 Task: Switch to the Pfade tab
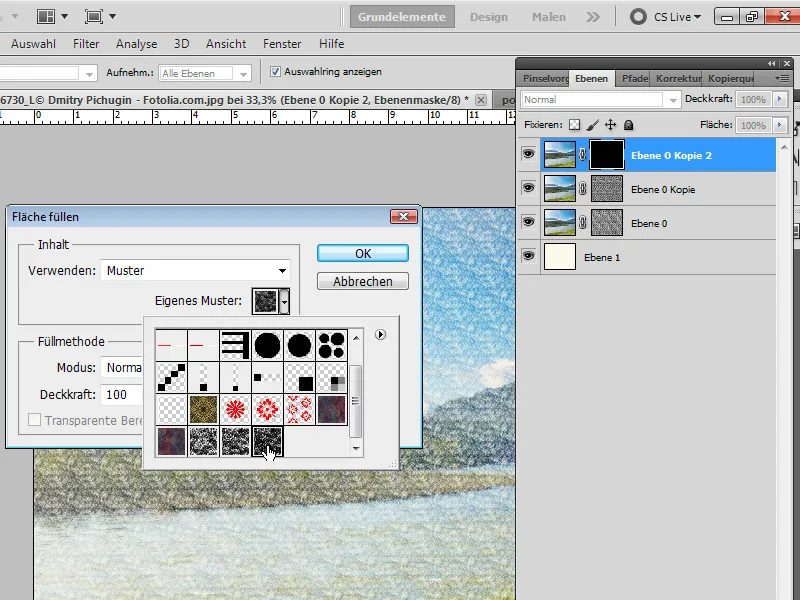point(634,79)
